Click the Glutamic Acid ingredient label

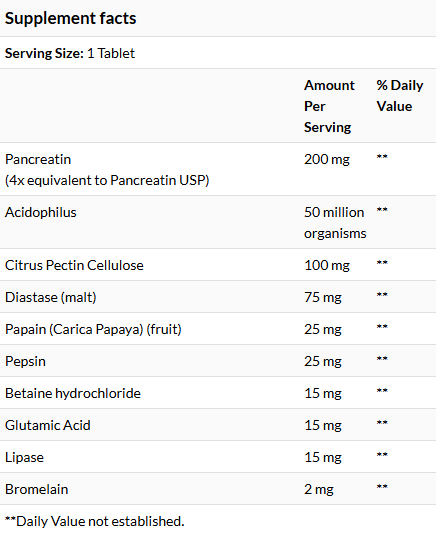[x=48, y=426]
